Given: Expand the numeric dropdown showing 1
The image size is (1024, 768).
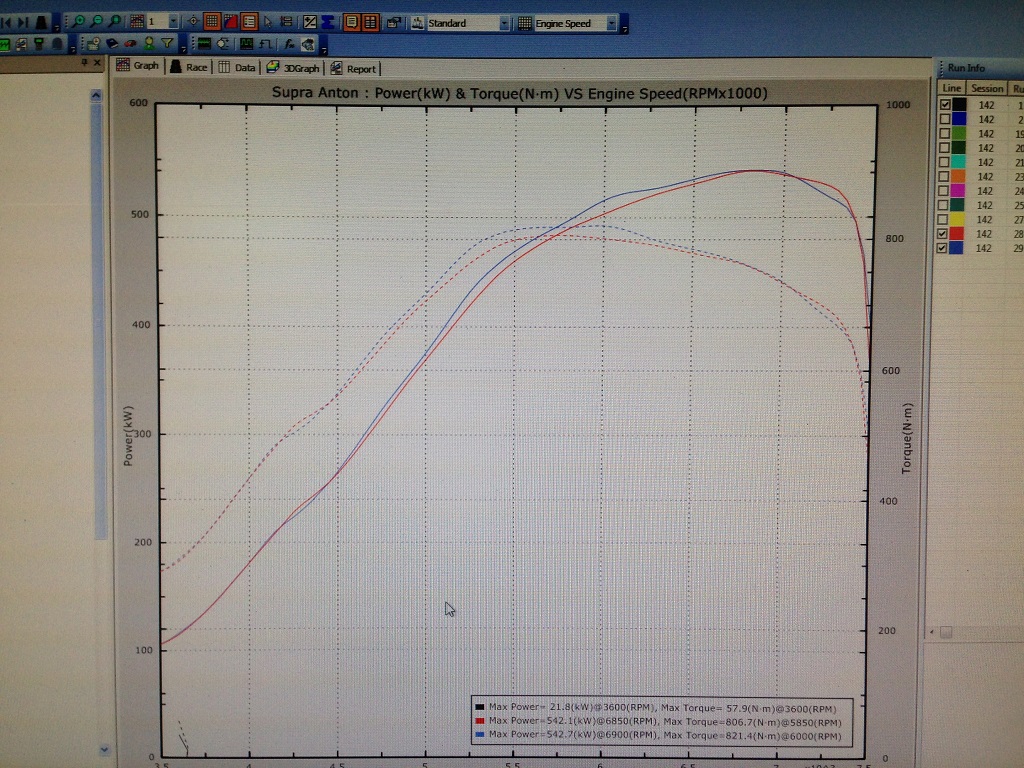Looking at the screenshot, I should (173, 21).
